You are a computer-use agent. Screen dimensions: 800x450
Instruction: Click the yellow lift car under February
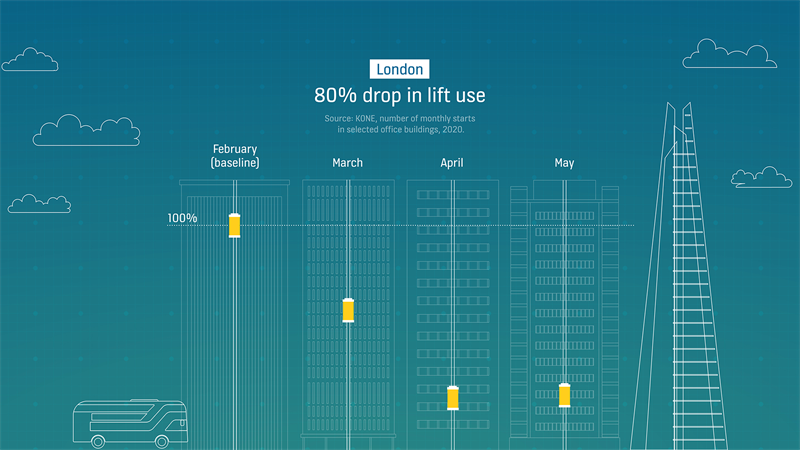234,225
